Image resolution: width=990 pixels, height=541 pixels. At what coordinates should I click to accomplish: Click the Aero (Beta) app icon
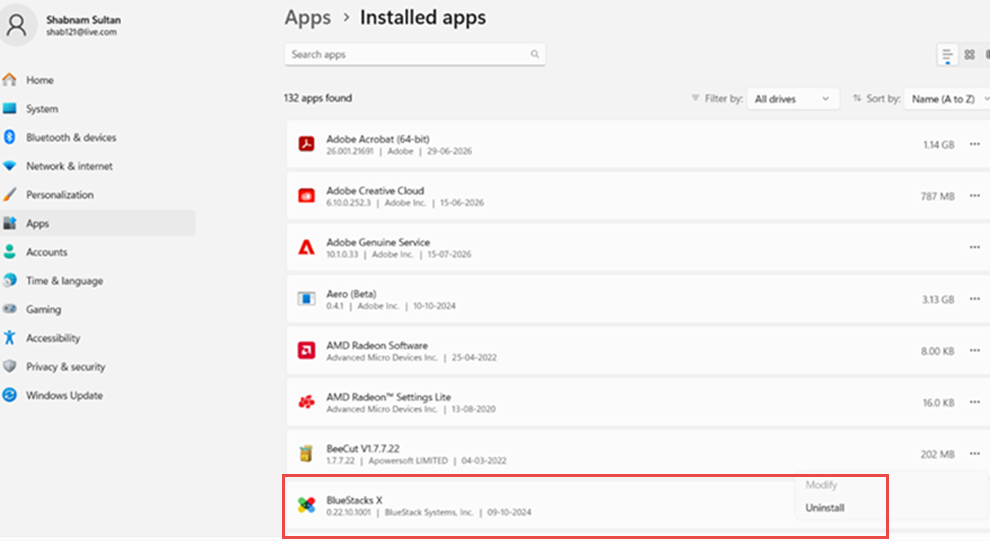coord(306,299)
